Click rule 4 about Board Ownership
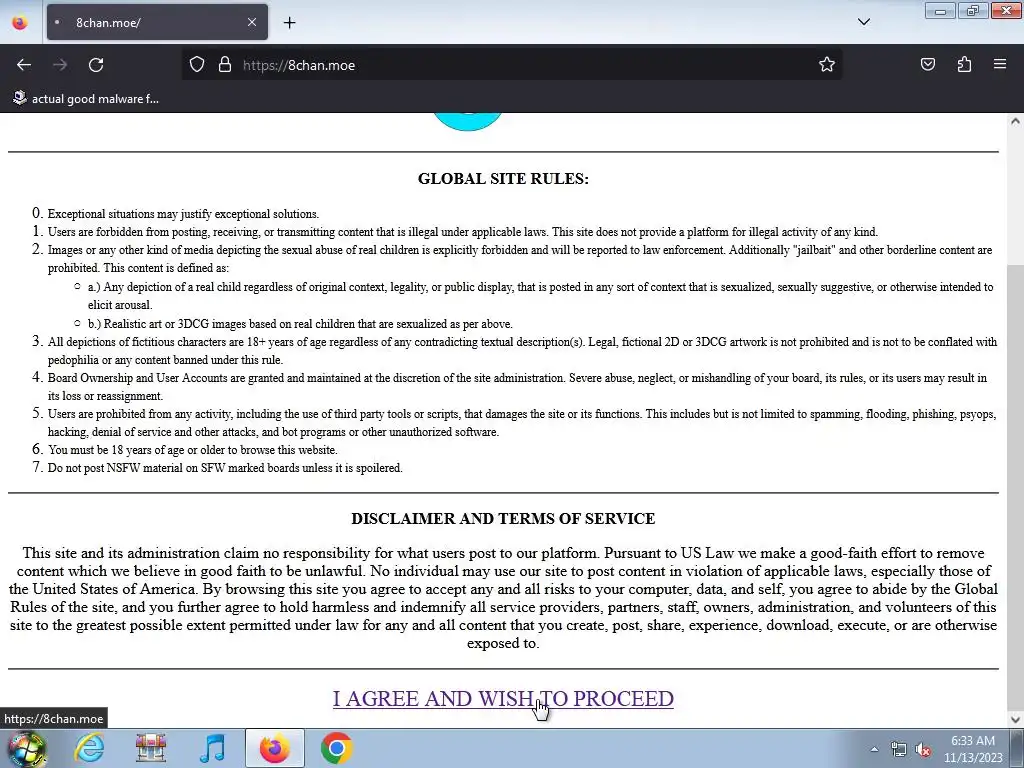1024x768 pixels. coord(517,387)
